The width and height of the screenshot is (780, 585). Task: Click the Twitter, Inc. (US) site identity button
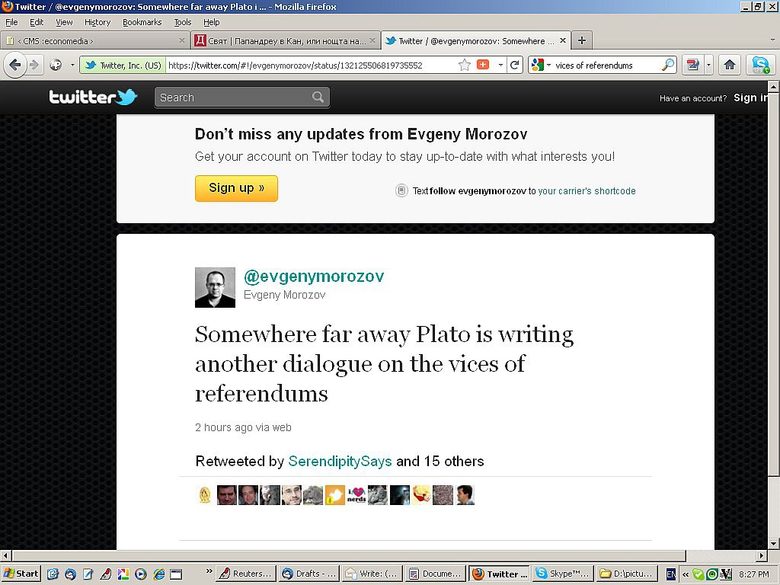pos(122,65)
